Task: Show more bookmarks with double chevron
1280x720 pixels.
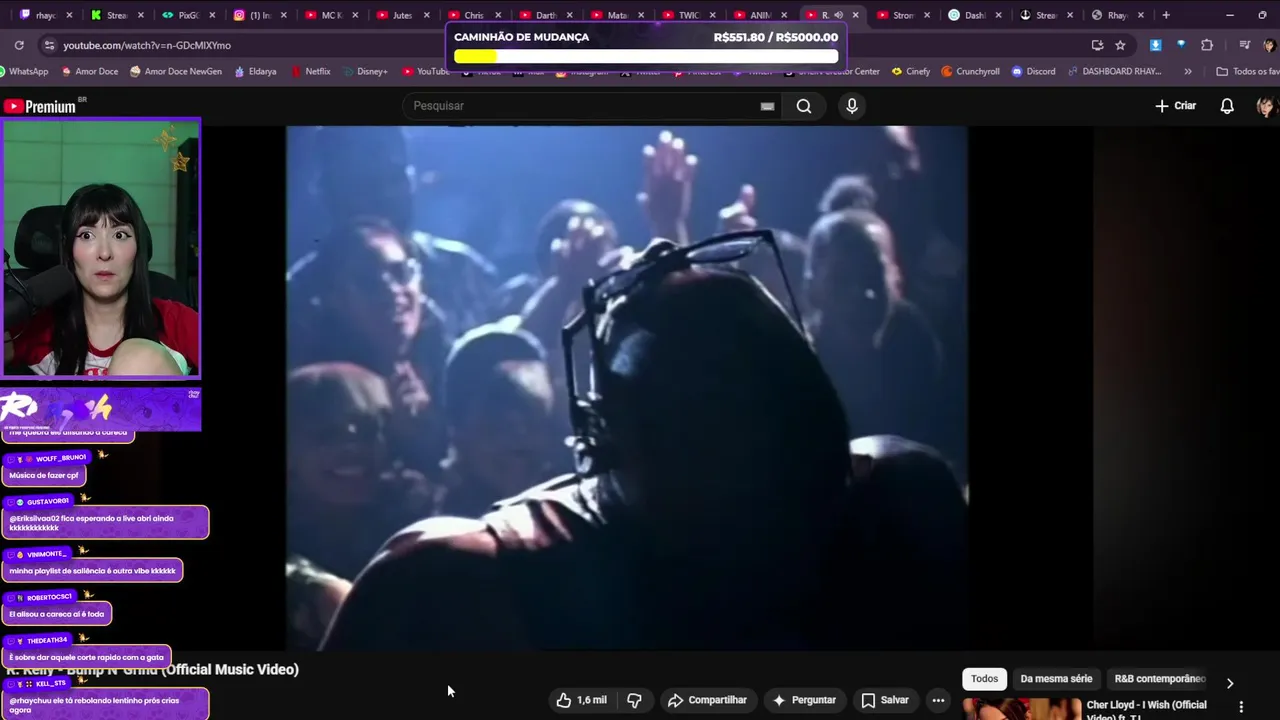Action: [1188, 71]
